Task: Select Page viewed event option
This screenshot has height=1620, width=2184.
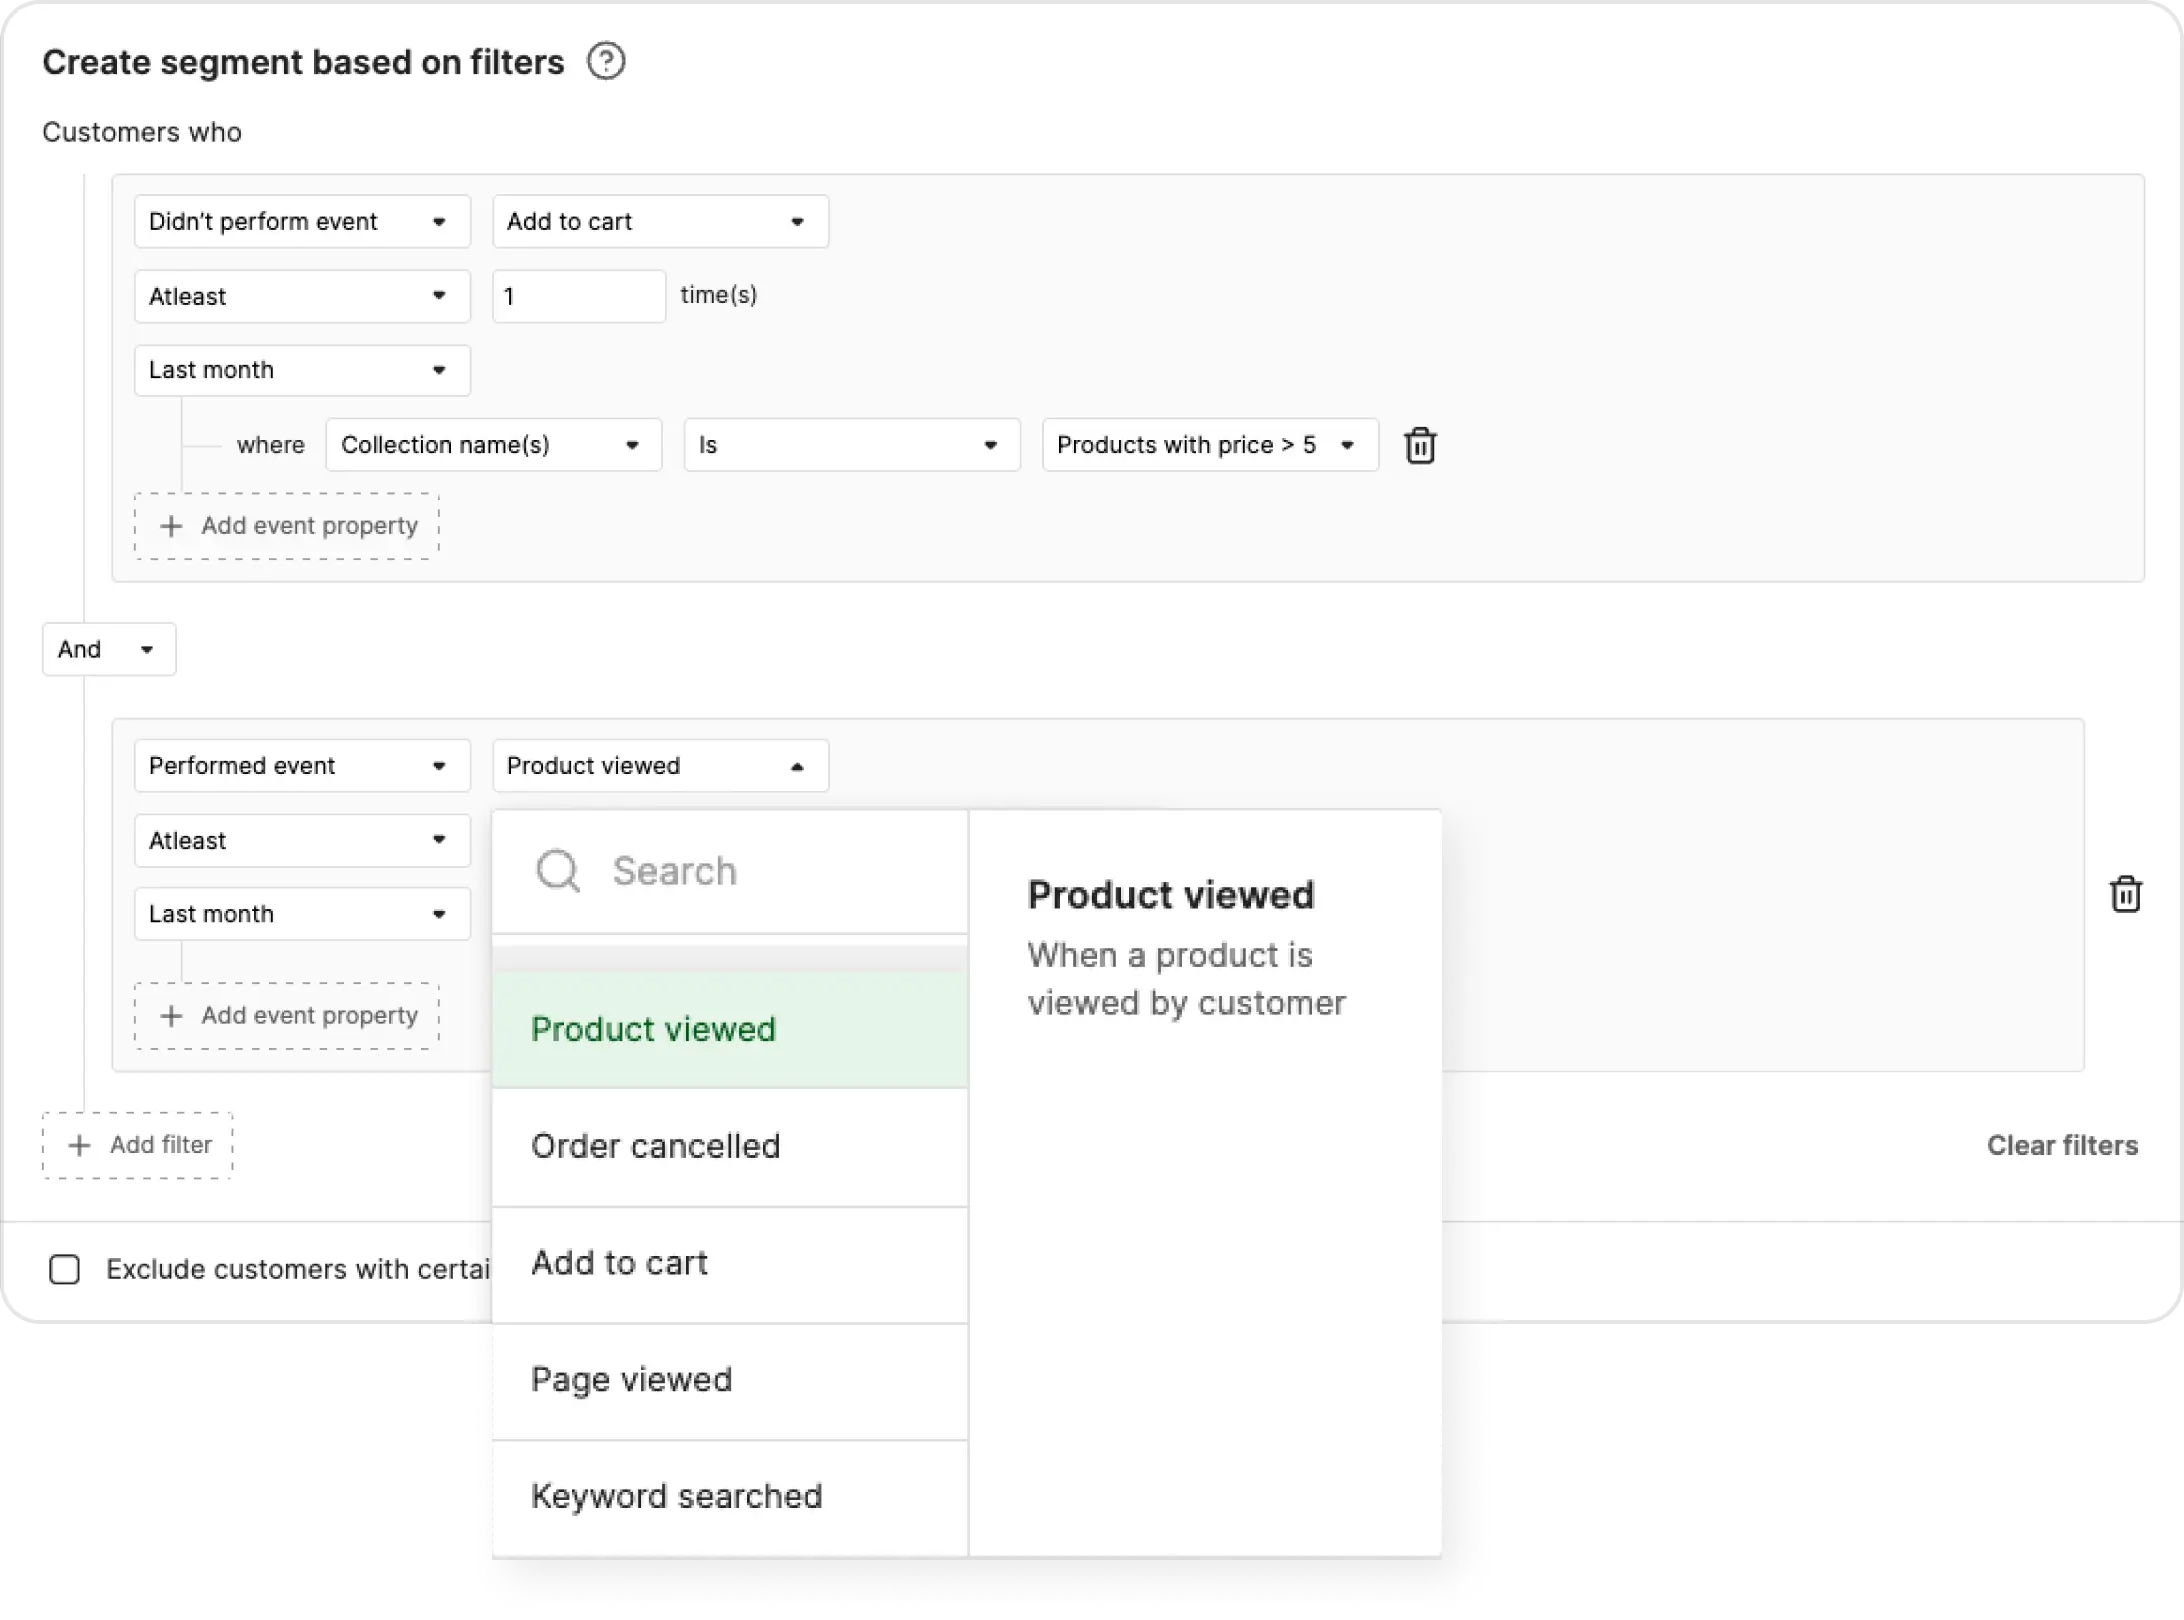Action: 632,1380
